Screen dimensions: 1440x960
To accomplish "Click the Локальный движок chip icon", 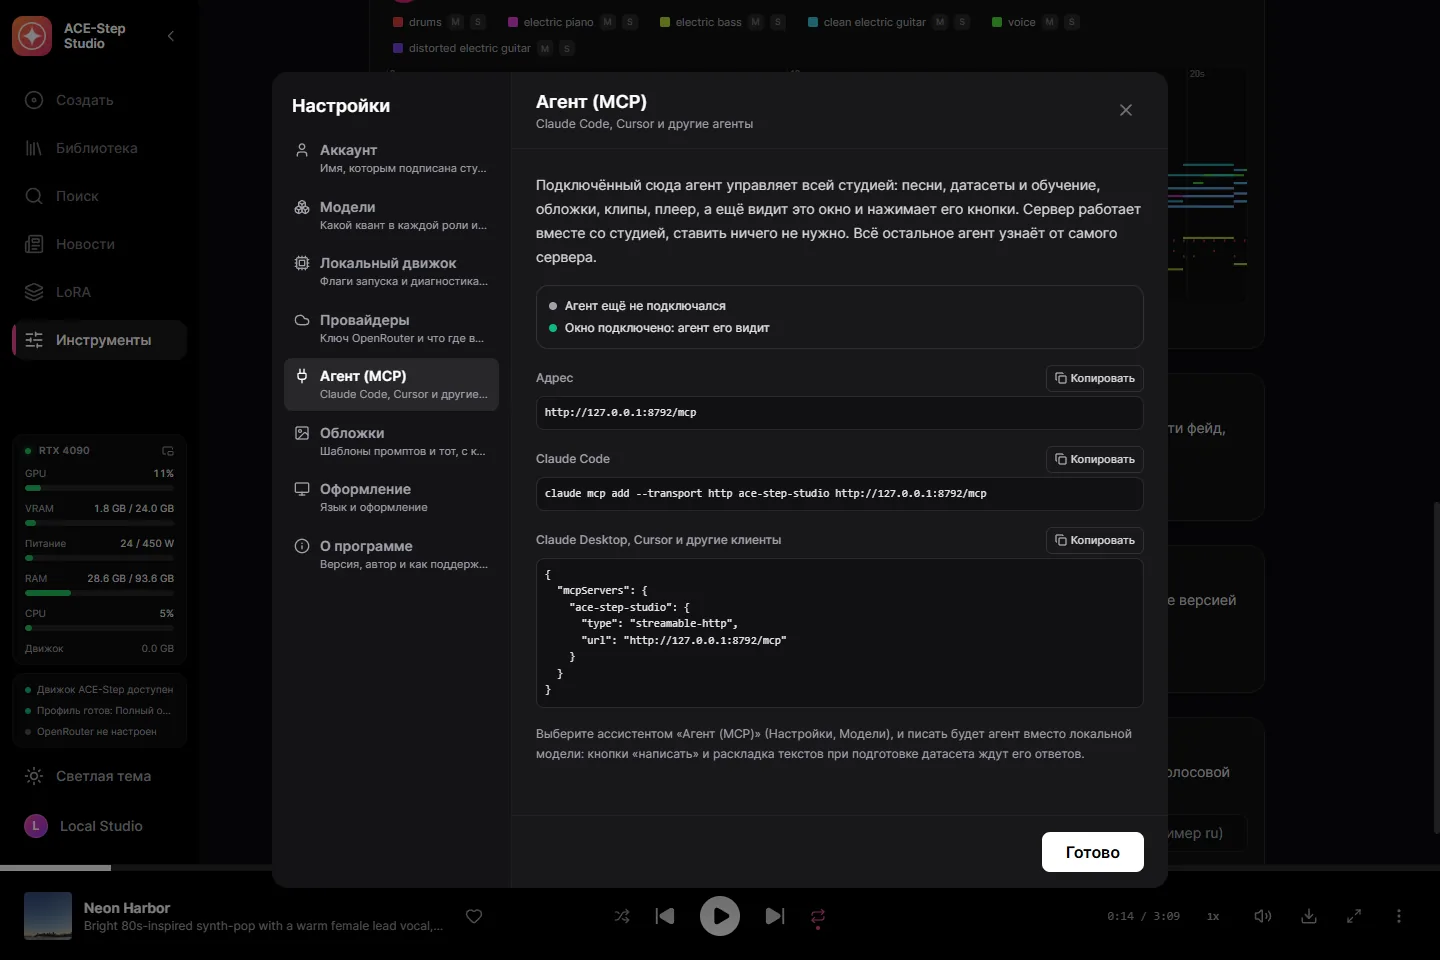I will [302, 263].
